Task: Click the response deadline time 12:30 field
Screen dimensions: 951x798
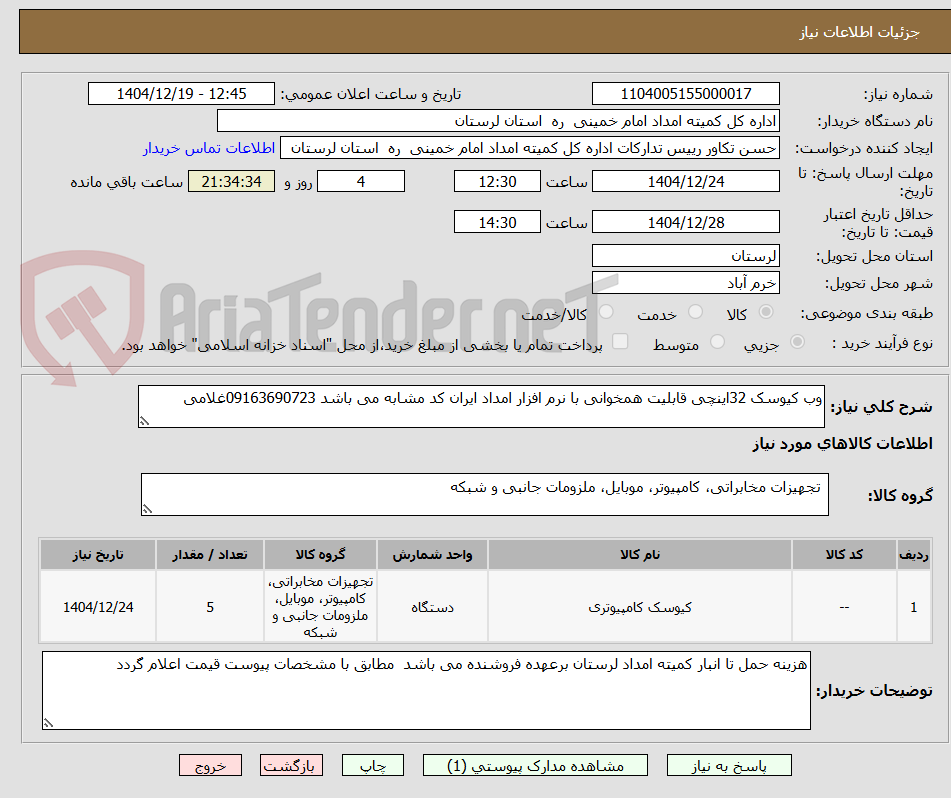Action: tap(497, 181)
